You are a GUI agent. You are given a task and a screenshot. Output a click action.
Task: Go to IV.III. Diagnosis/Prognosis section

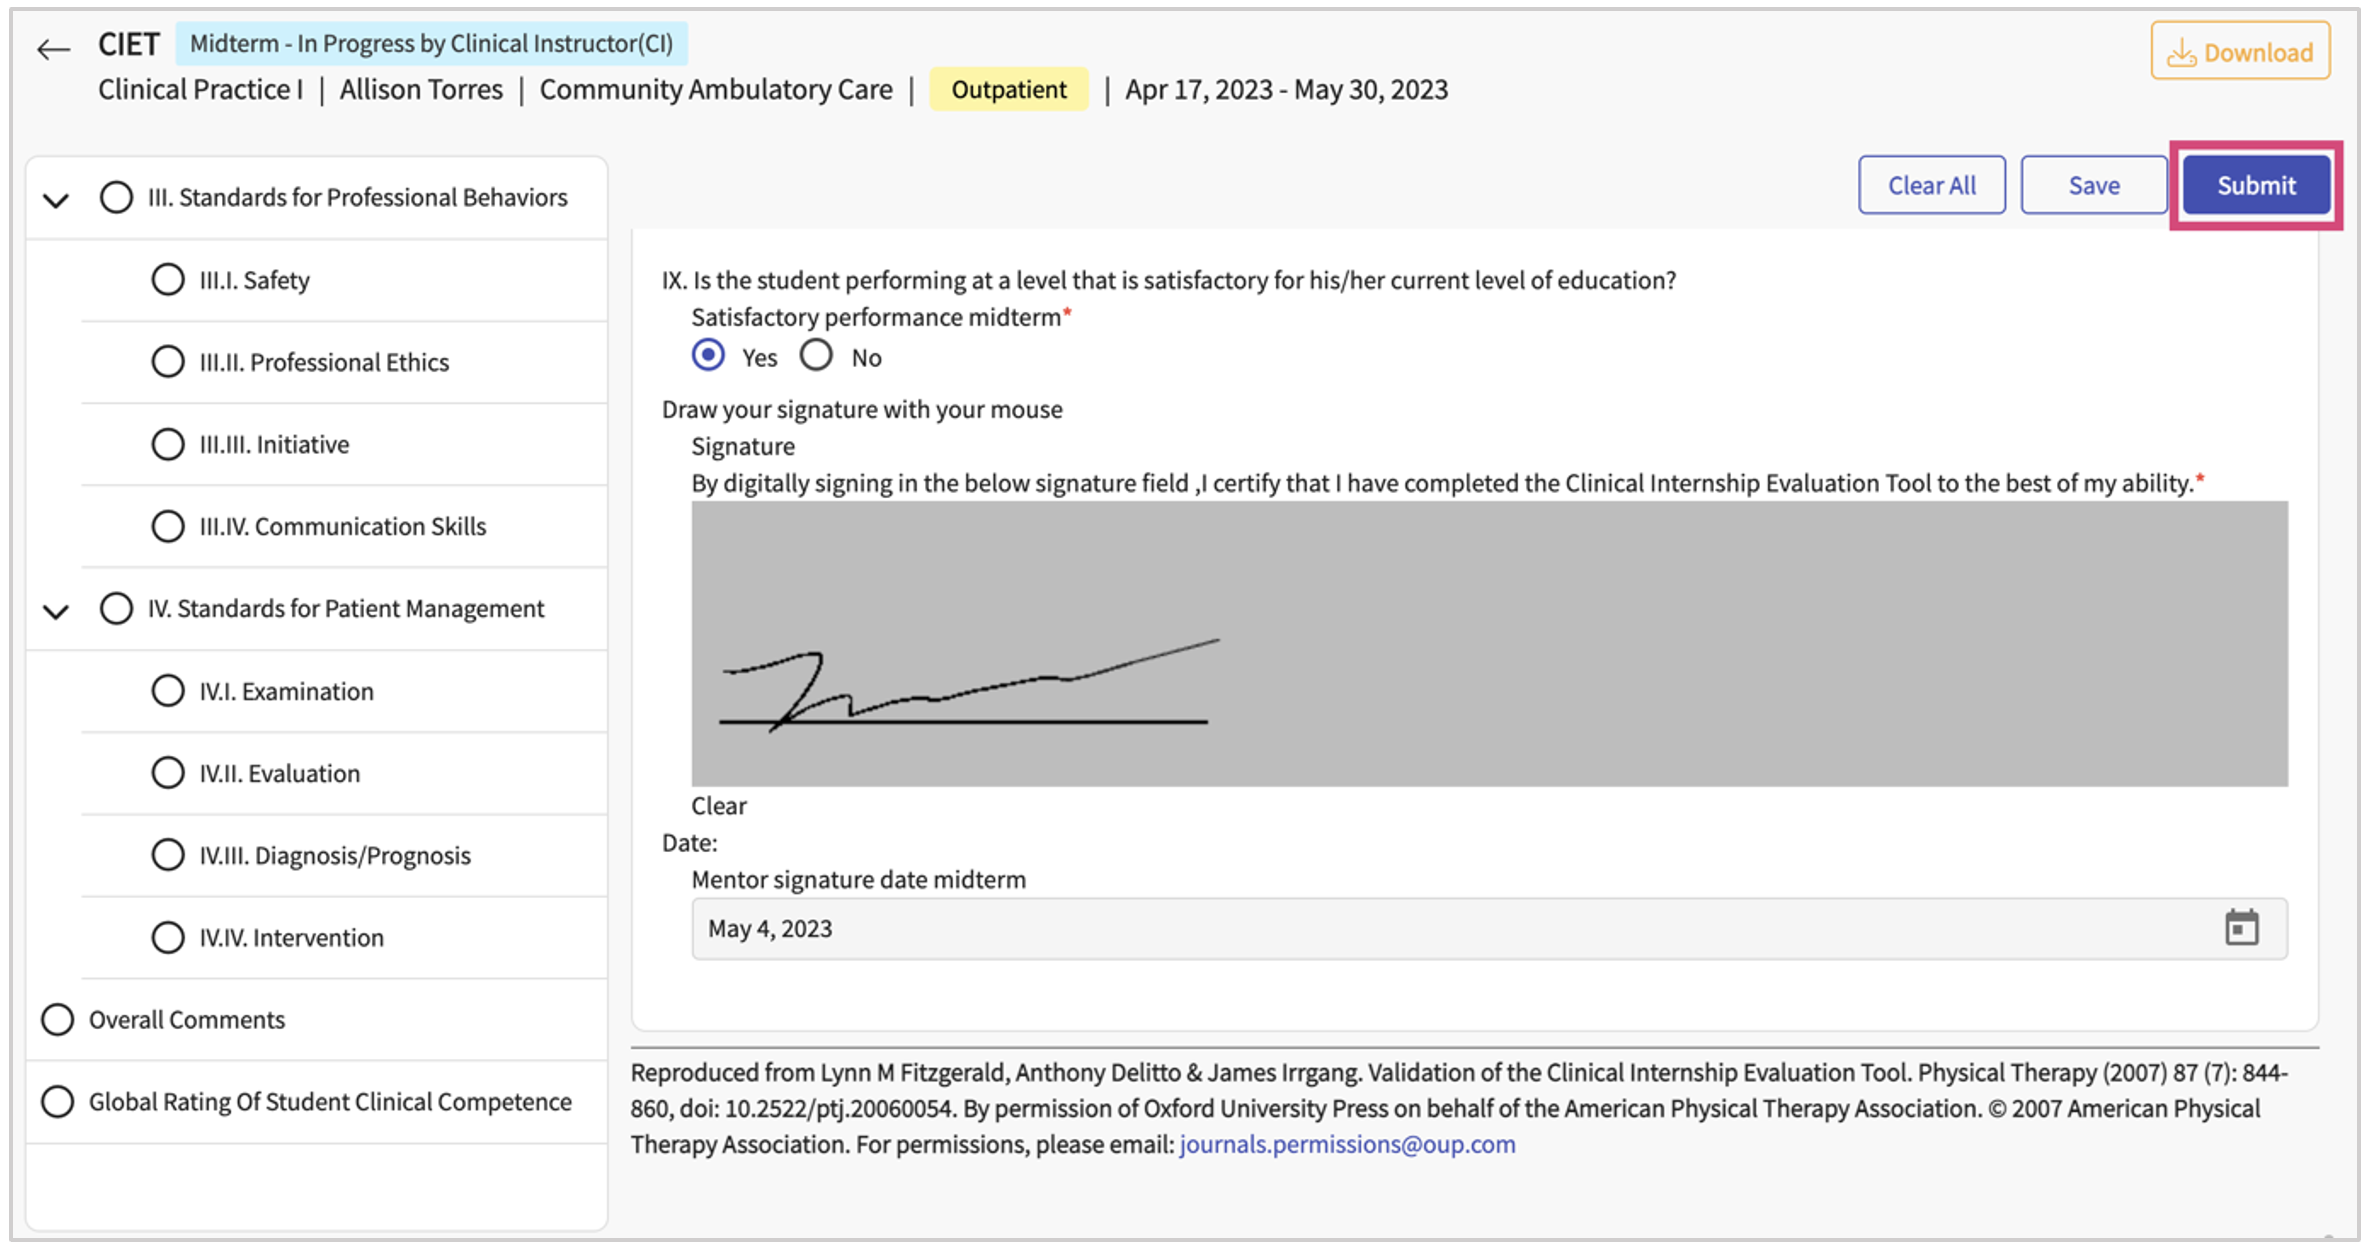point(334,855)
